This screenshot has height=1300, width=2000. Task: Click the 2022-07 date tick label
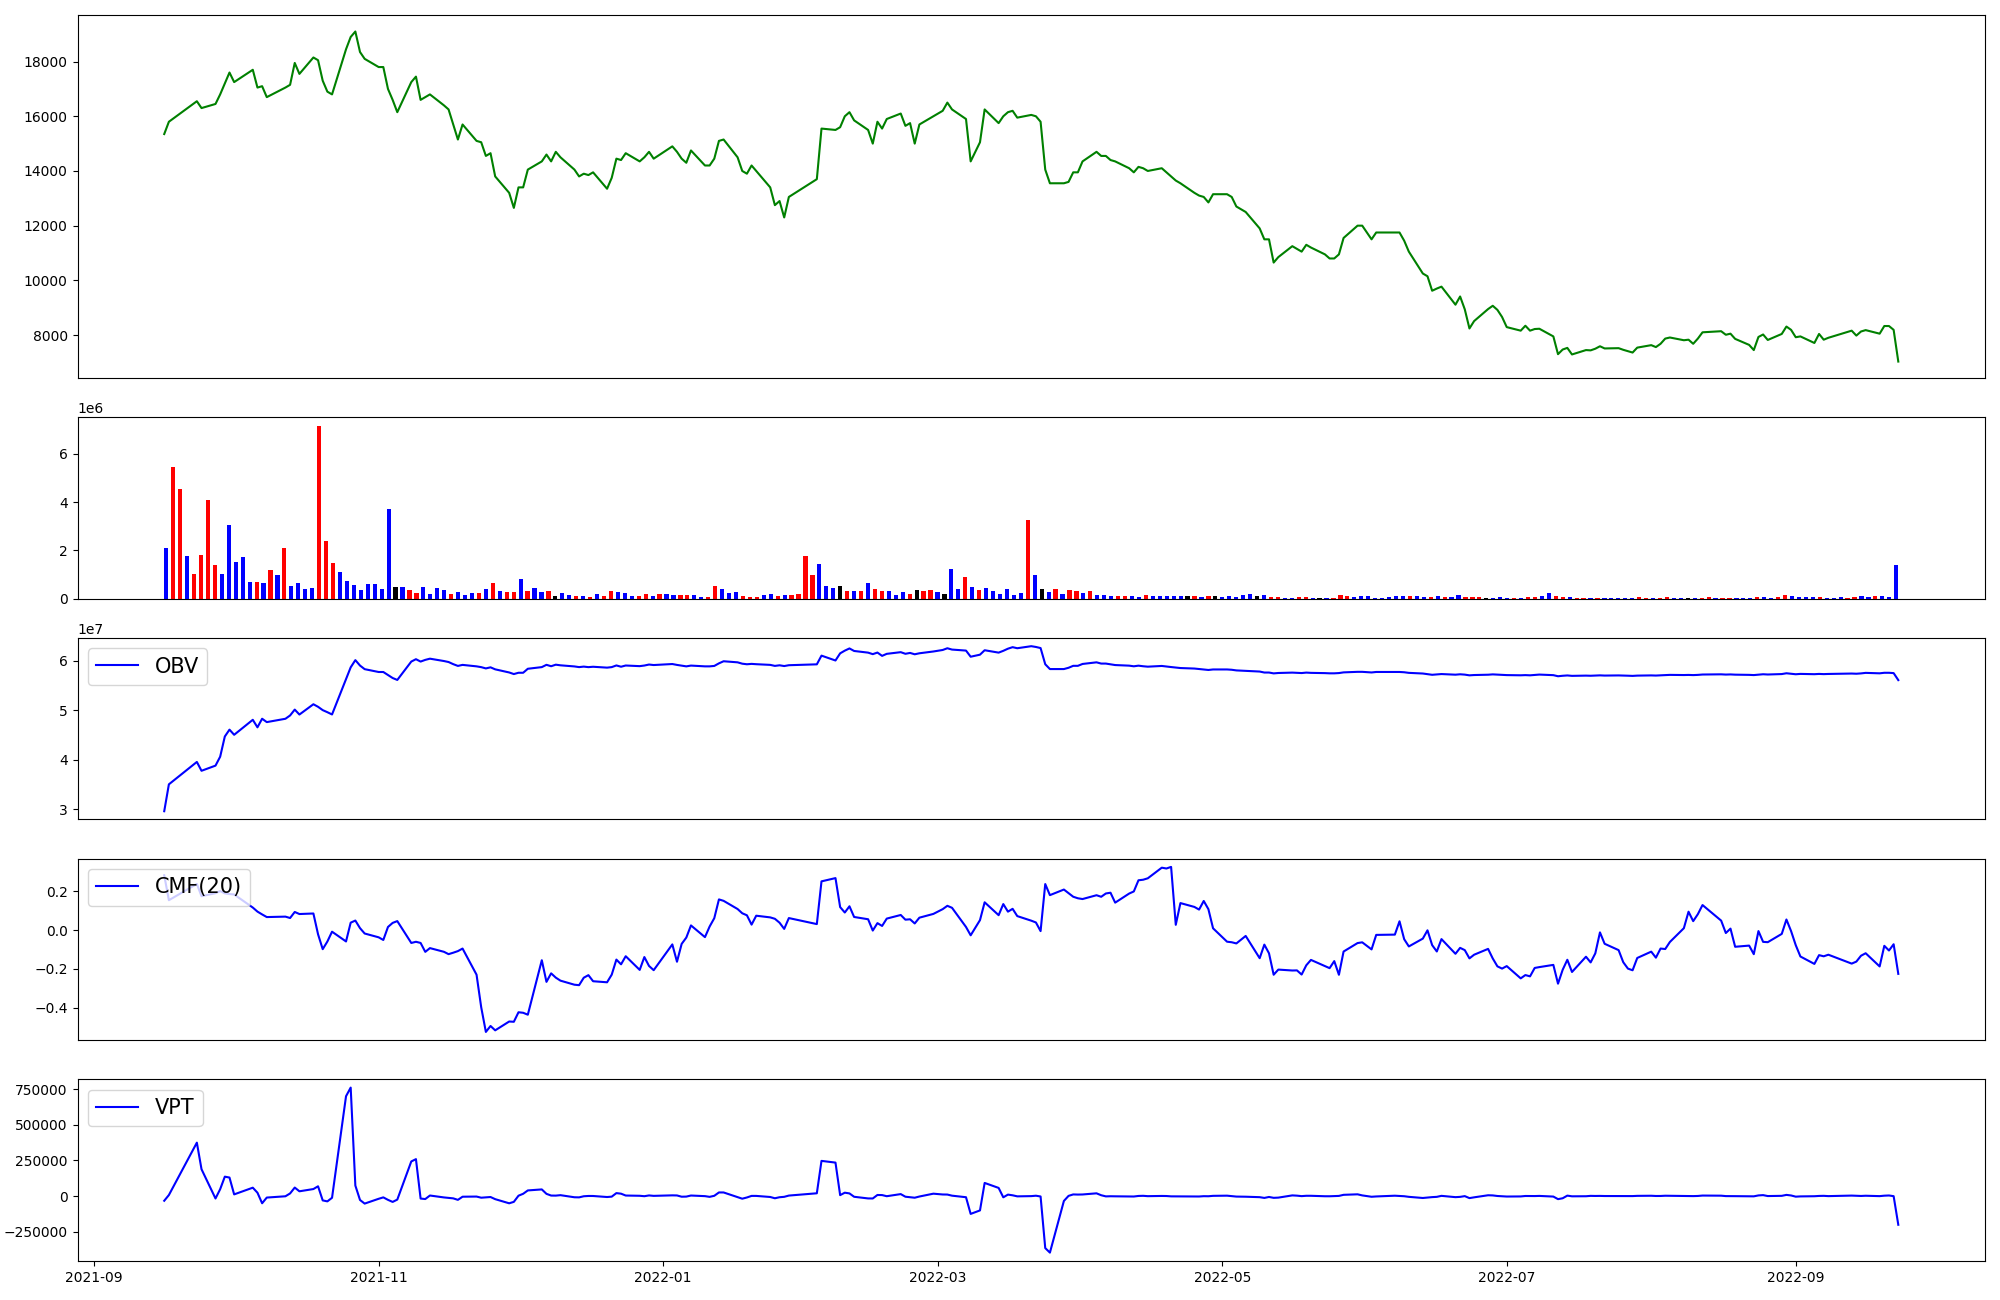click(x=1506, y=1277)
